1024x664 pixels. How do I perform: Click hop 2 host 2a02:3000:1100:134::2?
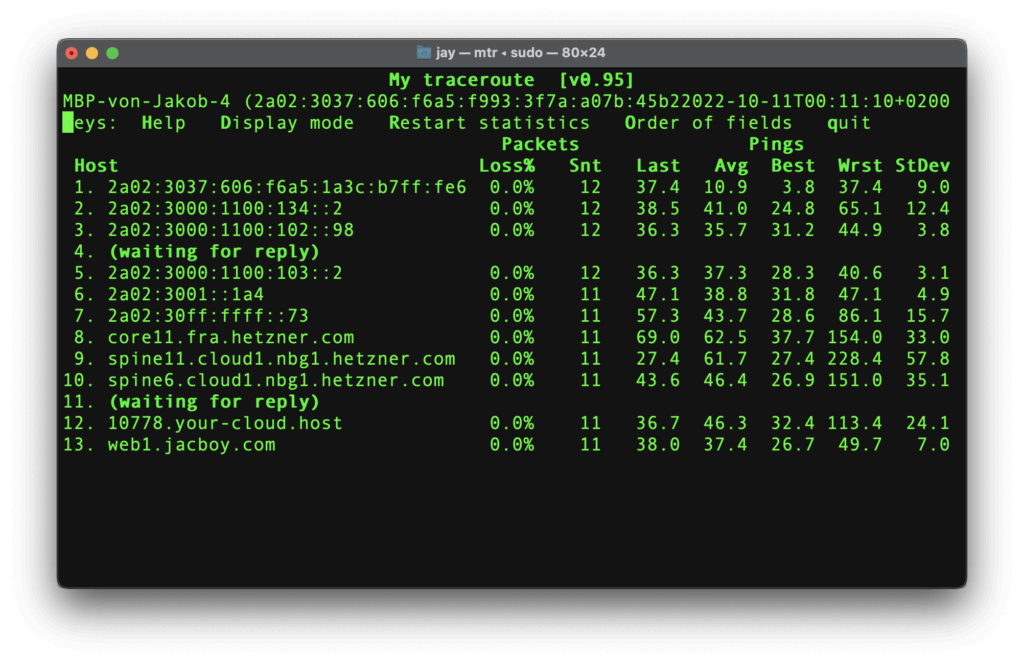coord(225,209)
